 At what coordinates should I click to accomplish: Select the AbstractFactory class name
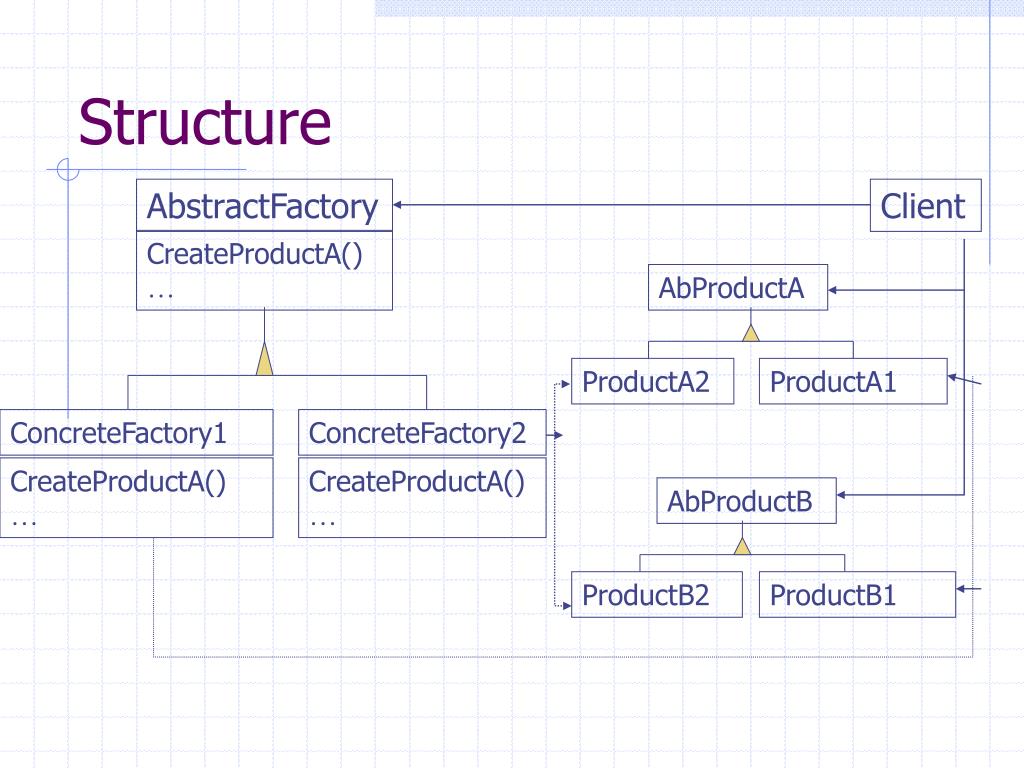pyautogui.click(x=263, y=207)
